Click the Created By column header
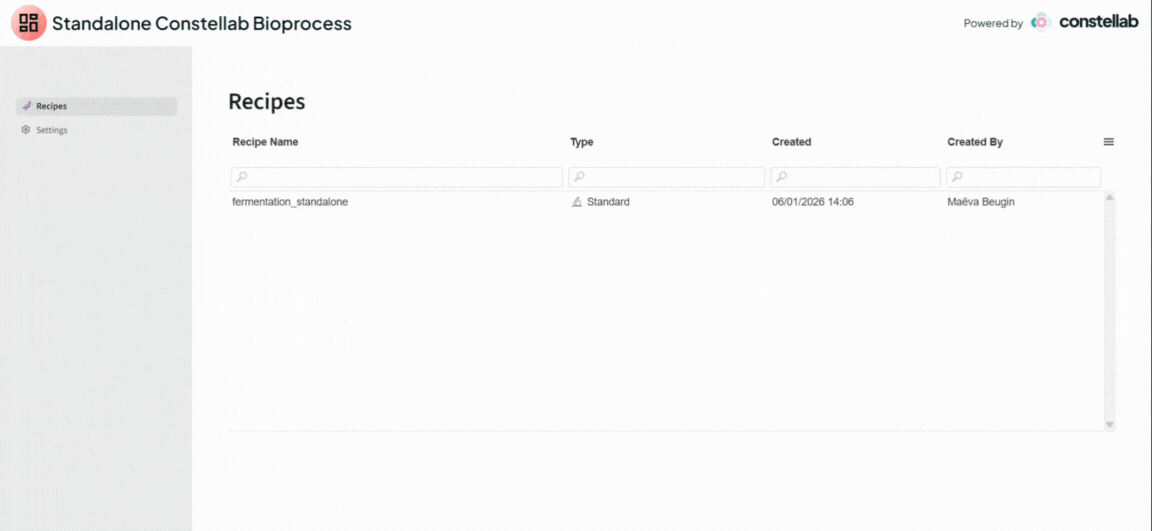Screen dimensions: 1152x531 click(974, 142)
